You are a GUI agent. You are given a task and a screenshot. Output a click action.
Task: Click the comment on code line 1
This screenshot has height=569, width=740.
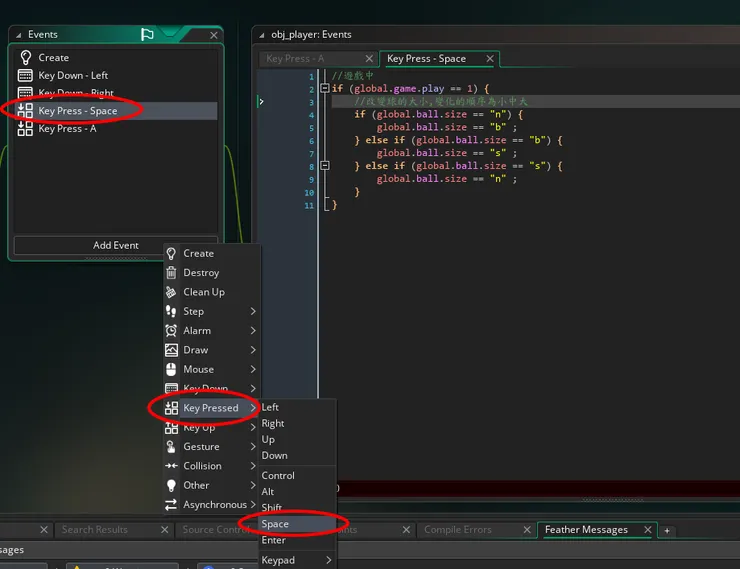tap(353, 75)
